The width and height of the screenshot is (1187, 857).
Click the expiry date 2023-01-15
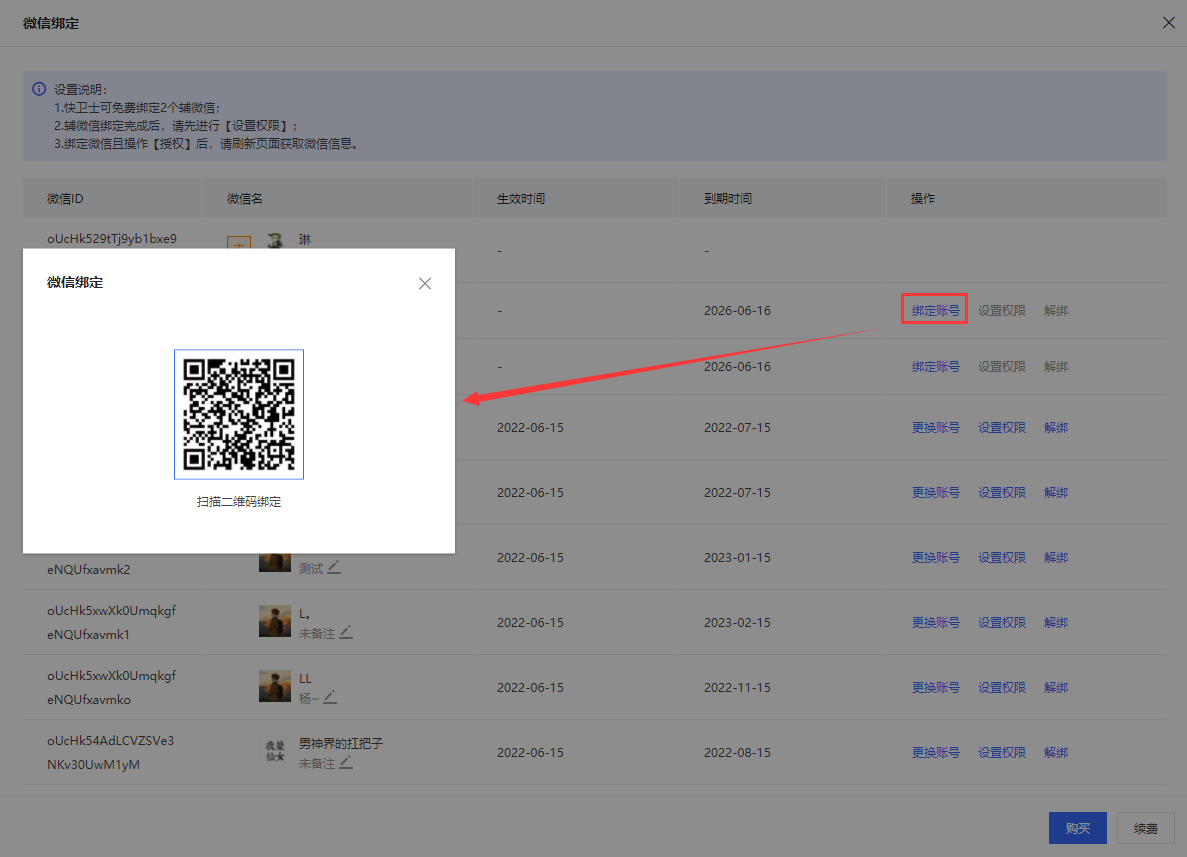(737, 557)
